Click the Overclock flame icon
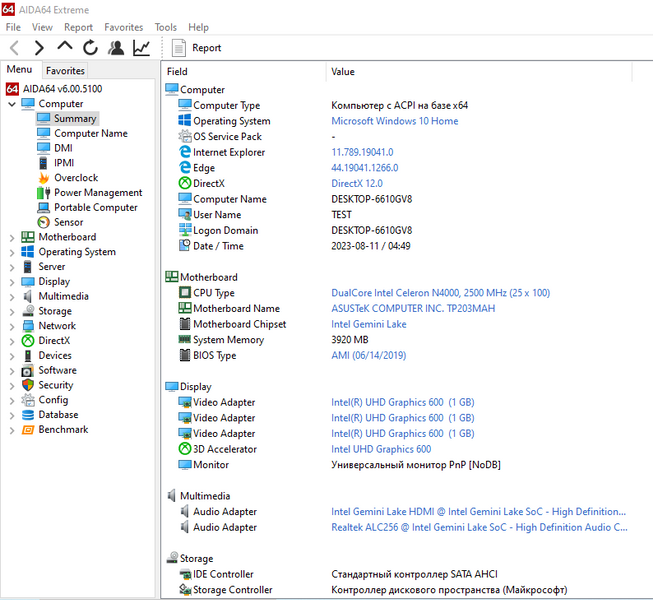This screenshot has height=600, width=653. pyautogui.click(x=43, y=178)
